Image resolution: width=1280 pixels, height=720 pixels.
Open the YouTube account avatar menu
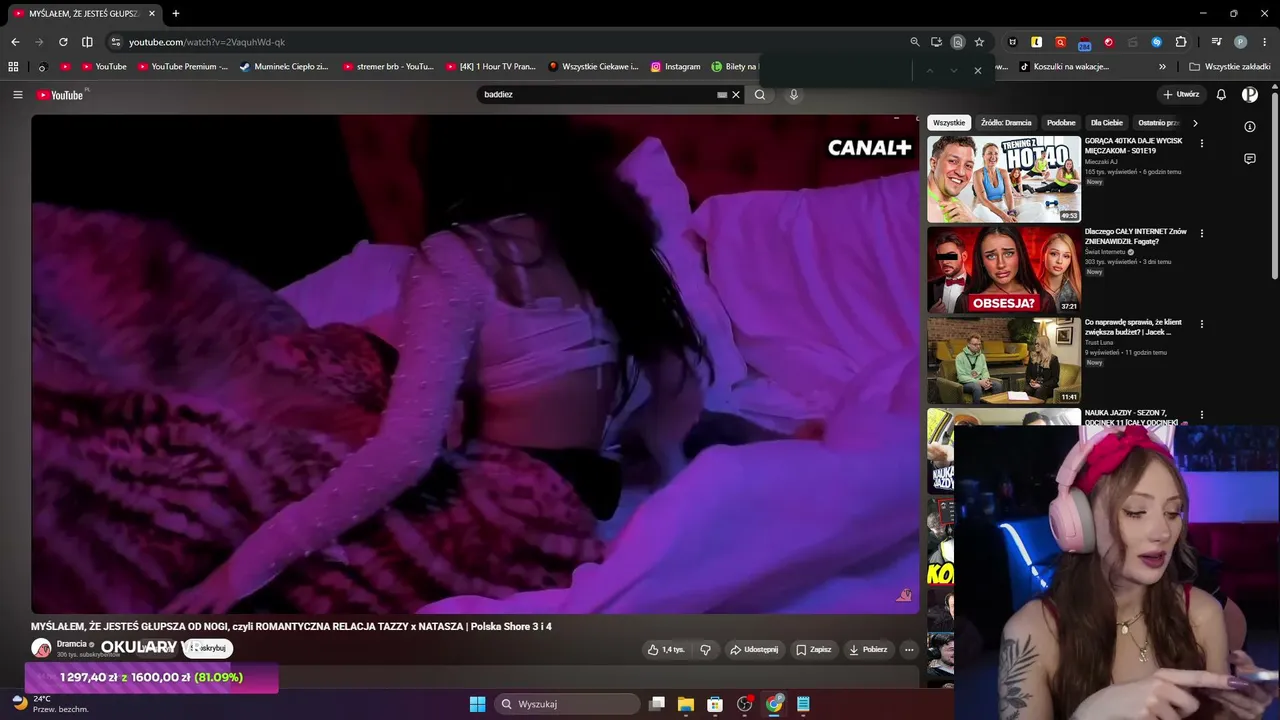[1250, 95]
